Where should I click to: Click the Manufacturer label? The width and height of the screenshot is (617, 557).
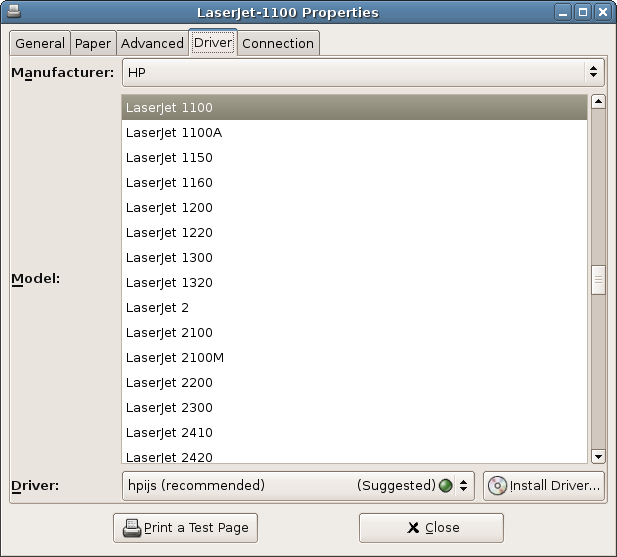[x=63, y=73]
